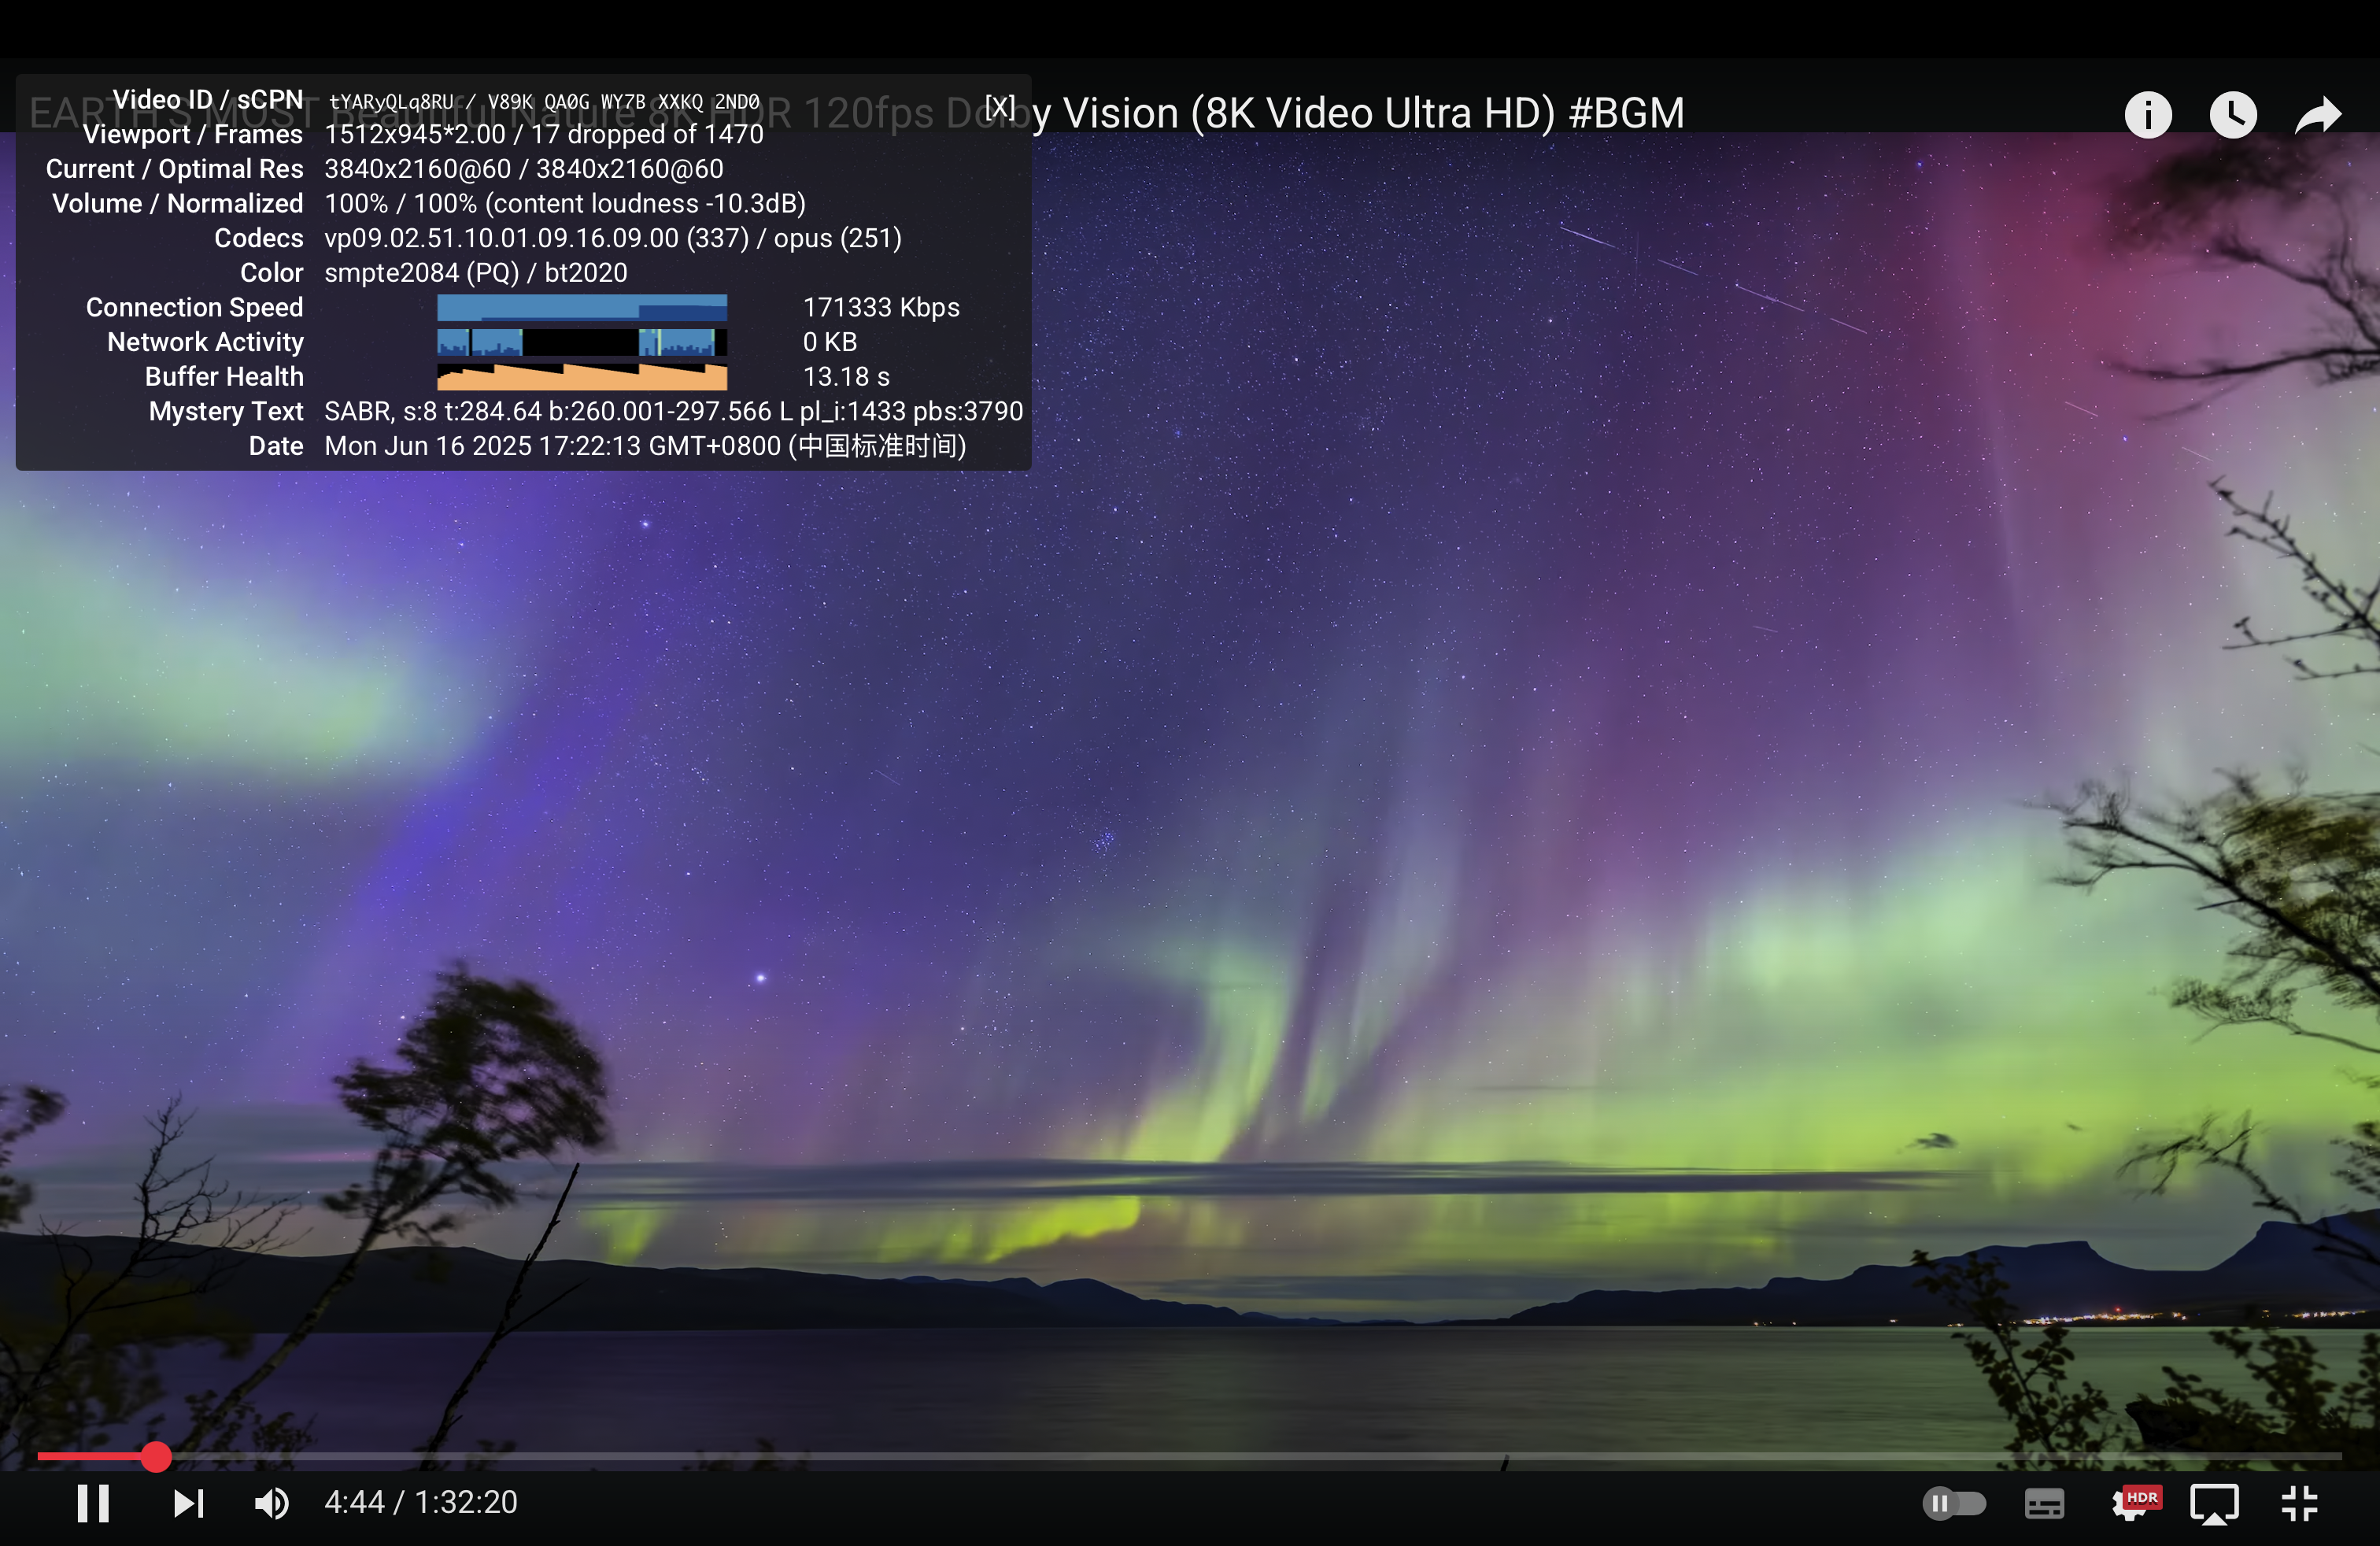
Task: Turn on subtitles/closed captions
Action: [x=2043, y=1503]
